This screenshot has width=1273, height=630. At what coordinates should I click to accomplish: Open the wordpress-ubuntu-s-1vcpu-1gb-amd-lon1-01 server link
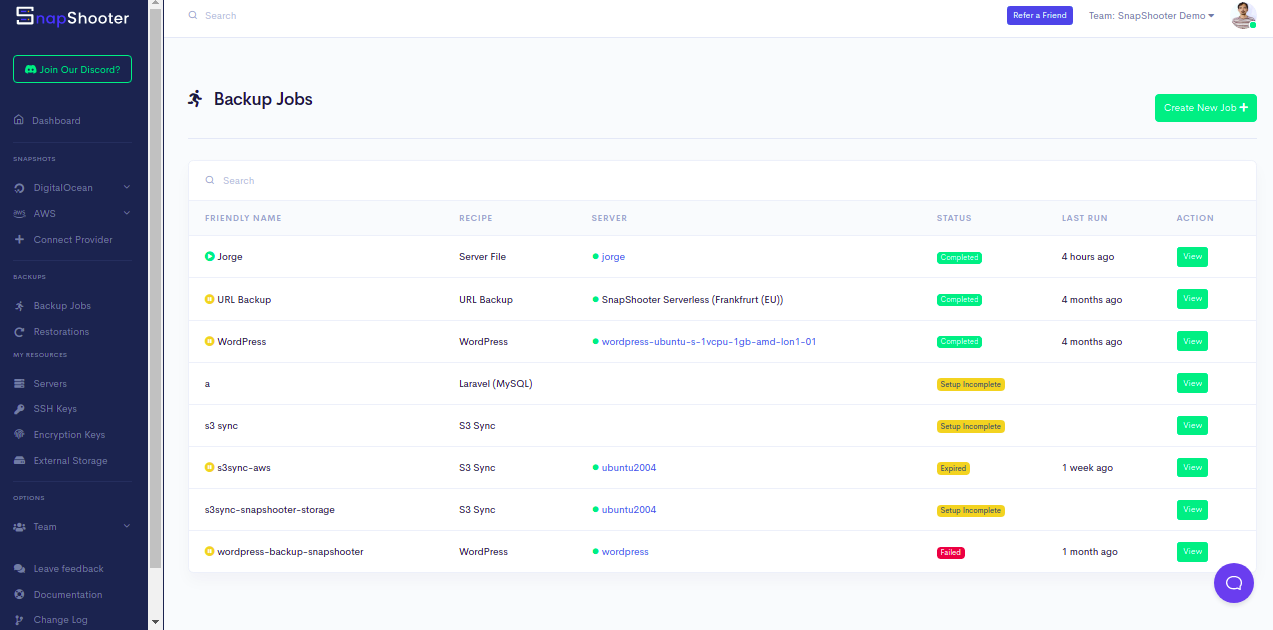[709, 342]
